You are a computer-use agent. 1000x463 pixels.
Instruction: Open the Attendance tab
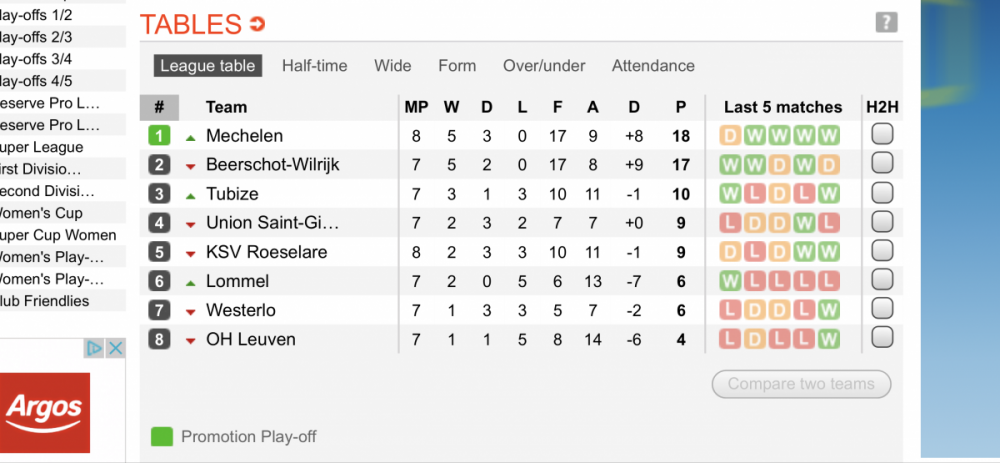(x=653, y=66)
